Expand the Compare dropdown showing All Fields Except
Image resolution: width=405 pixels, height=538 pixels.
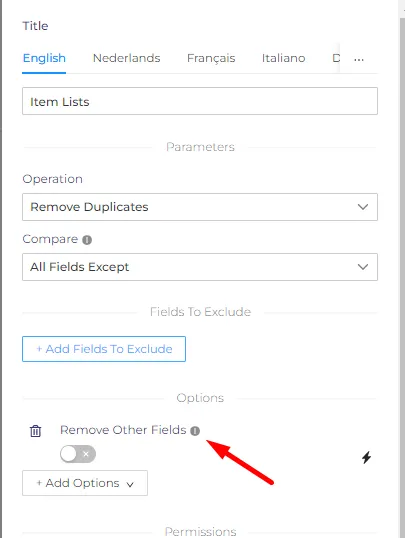point(200,267)
